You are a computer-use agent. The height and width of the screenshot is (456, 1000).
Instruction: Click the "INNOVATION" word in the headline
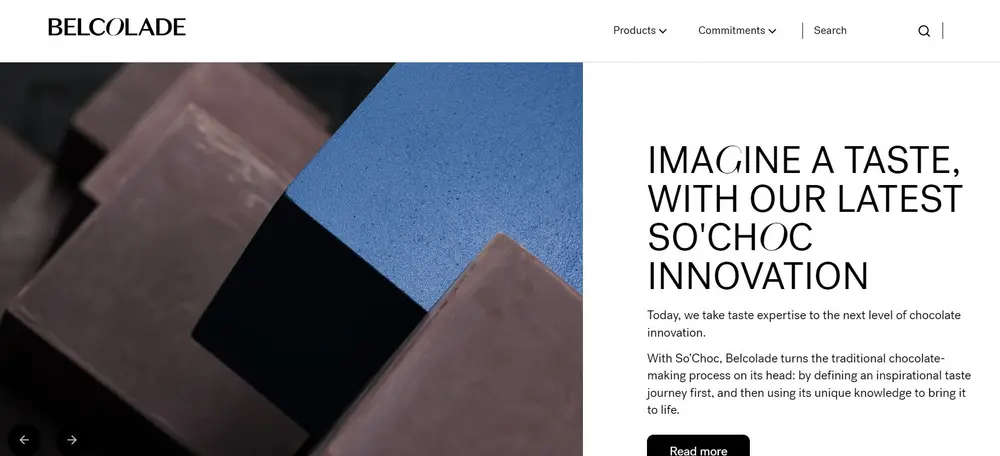758,276
